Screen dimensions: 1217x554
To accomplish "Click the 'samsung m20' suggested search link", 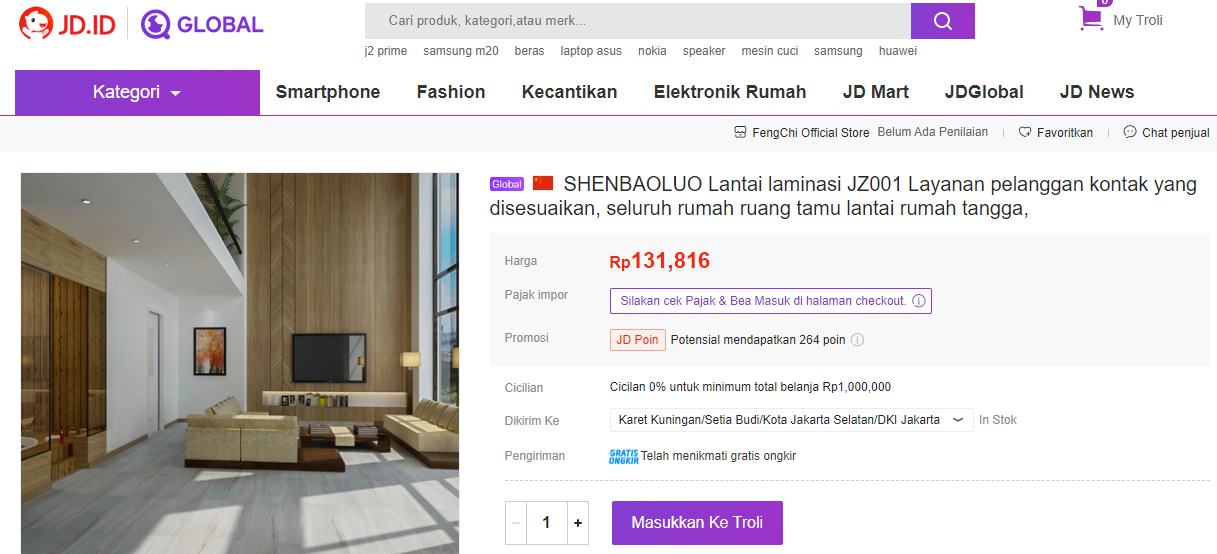I will pyautogui.click(x=461, y=51).
